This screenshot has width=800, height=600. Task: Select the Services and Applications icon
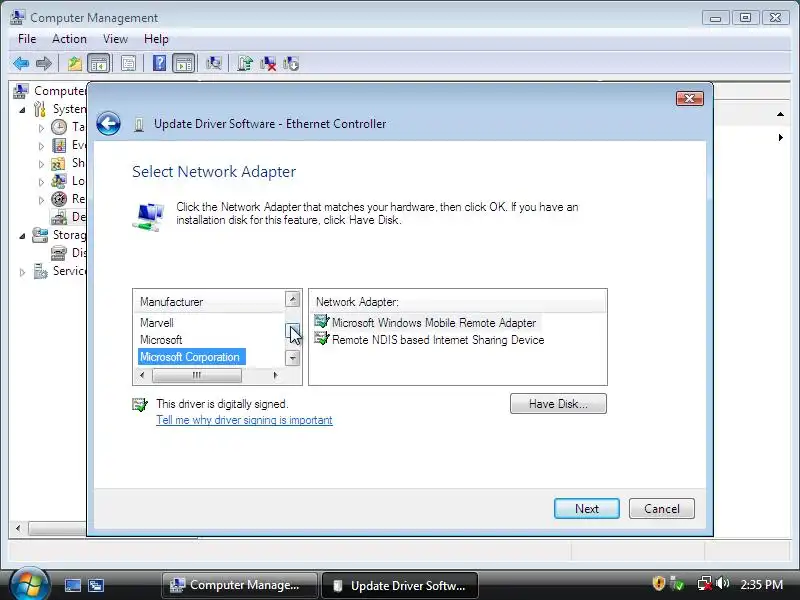point(40,271)
